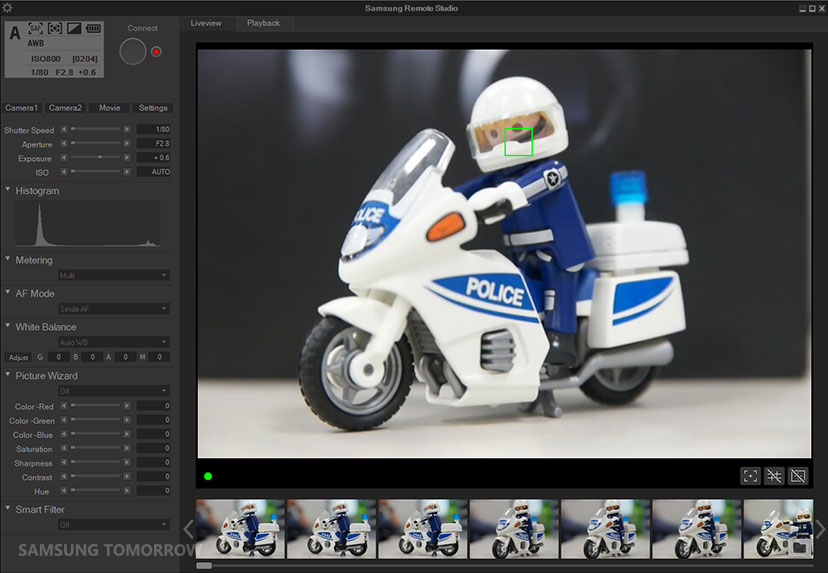828x573 pixels.
Task: Toggle the grid overlay icon
Action: (x=774, y=476)
